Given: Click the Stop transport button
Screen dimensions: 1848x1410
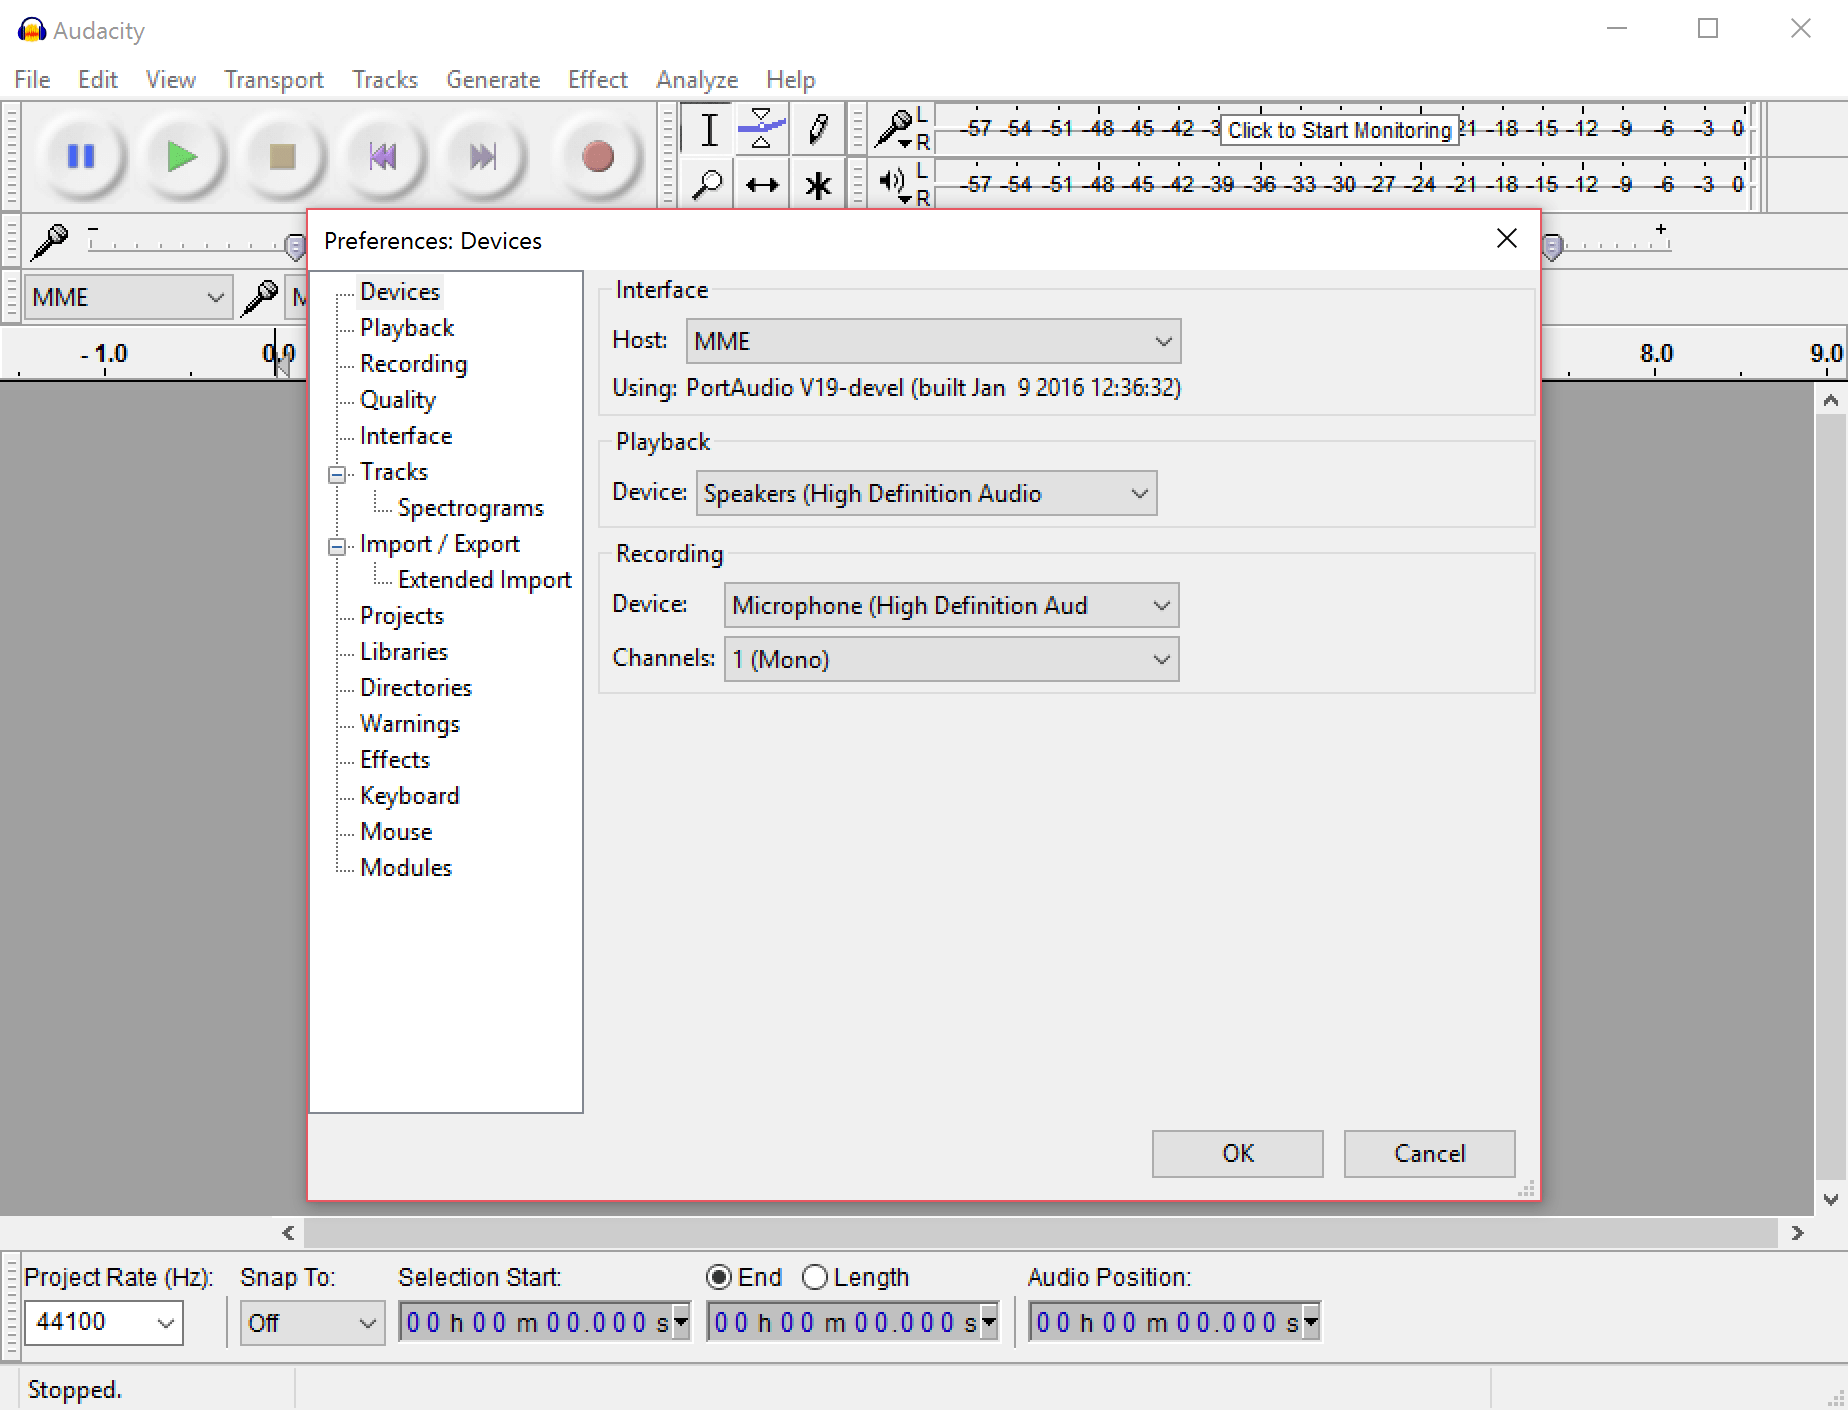Looking at the screenshot, I should [x=282, y=157].
